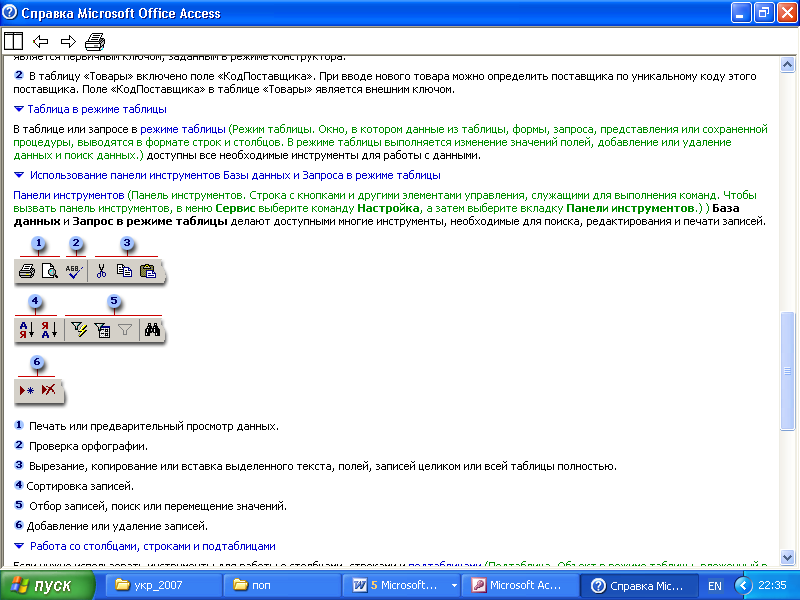Click the Copy icon in the toolbar illustration
The width and height of the screenshot is (800, 600).
pyautogui.click(x=124, y=270)
